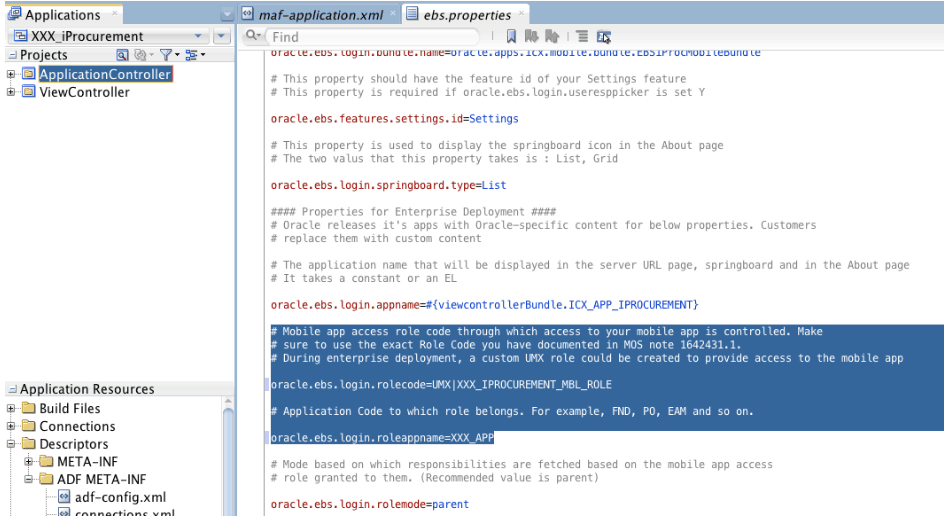Collapse the Application Resources section

pos(12,389)
